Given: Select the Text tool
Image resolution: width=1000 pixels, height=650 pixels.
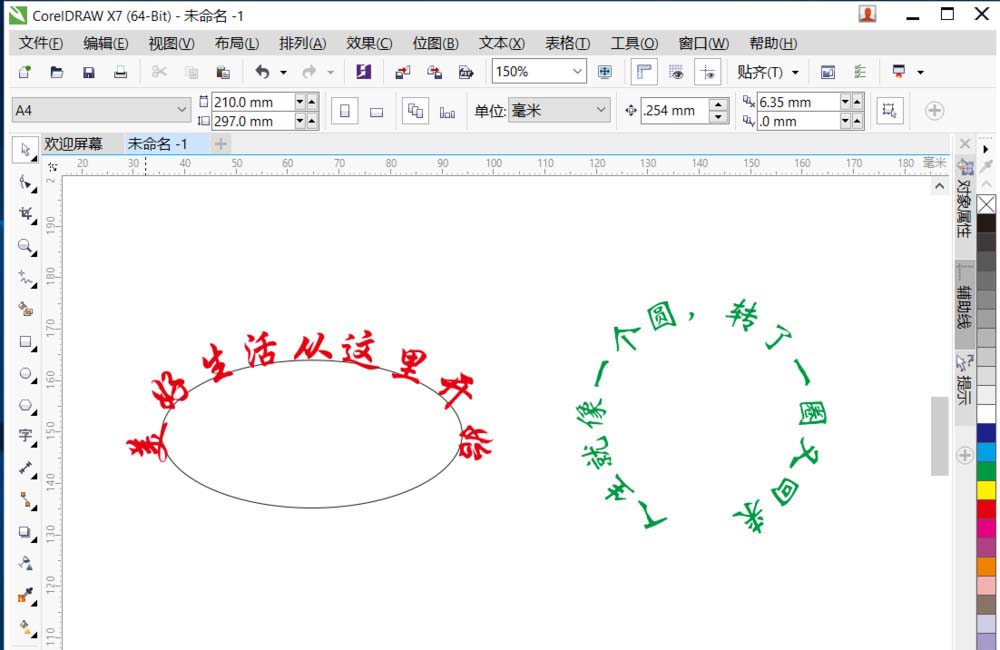Looking at the screenshot, I should click(25, 436).
